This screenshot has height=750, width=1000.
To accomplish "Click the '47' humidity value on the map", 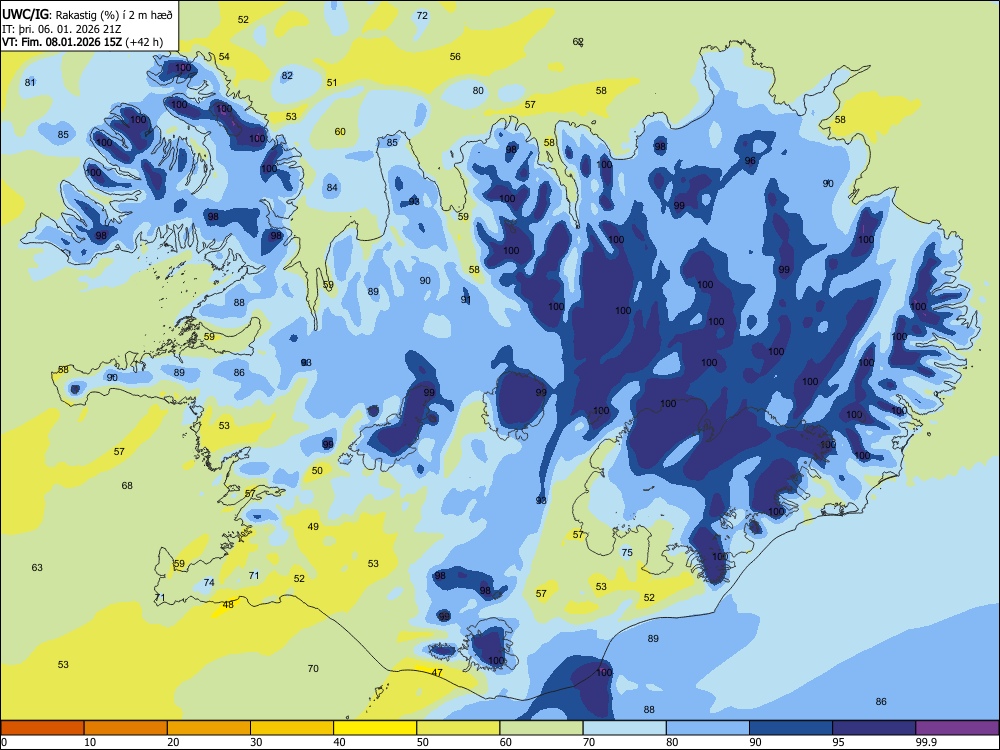I will coord(437,672).
